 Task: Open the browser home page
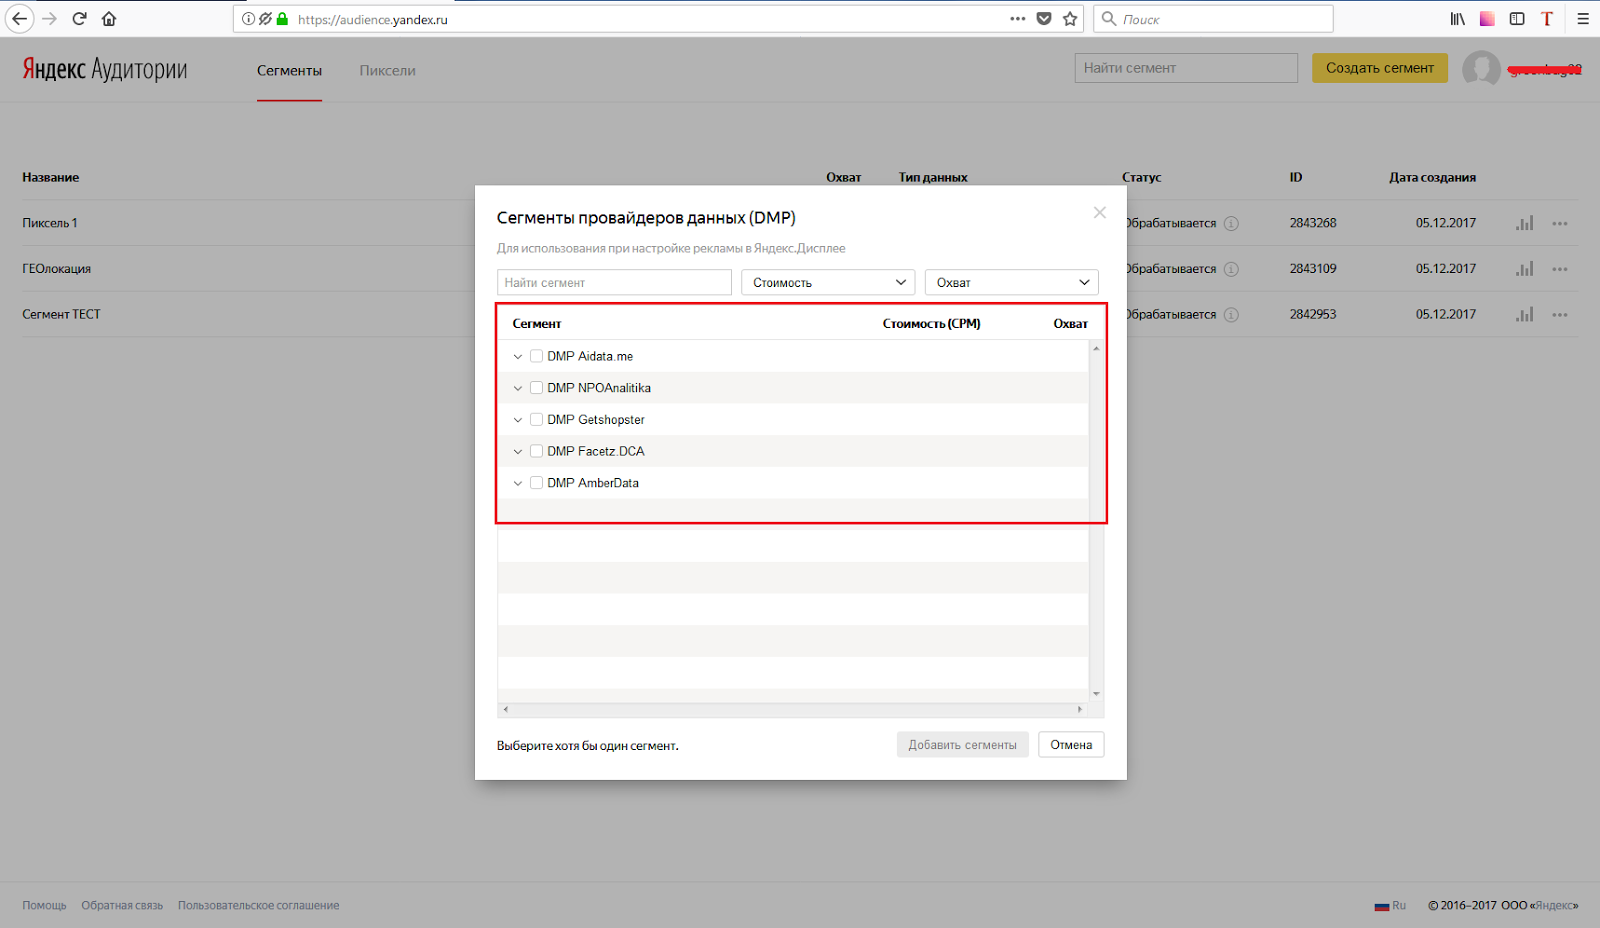coord(109,19)
